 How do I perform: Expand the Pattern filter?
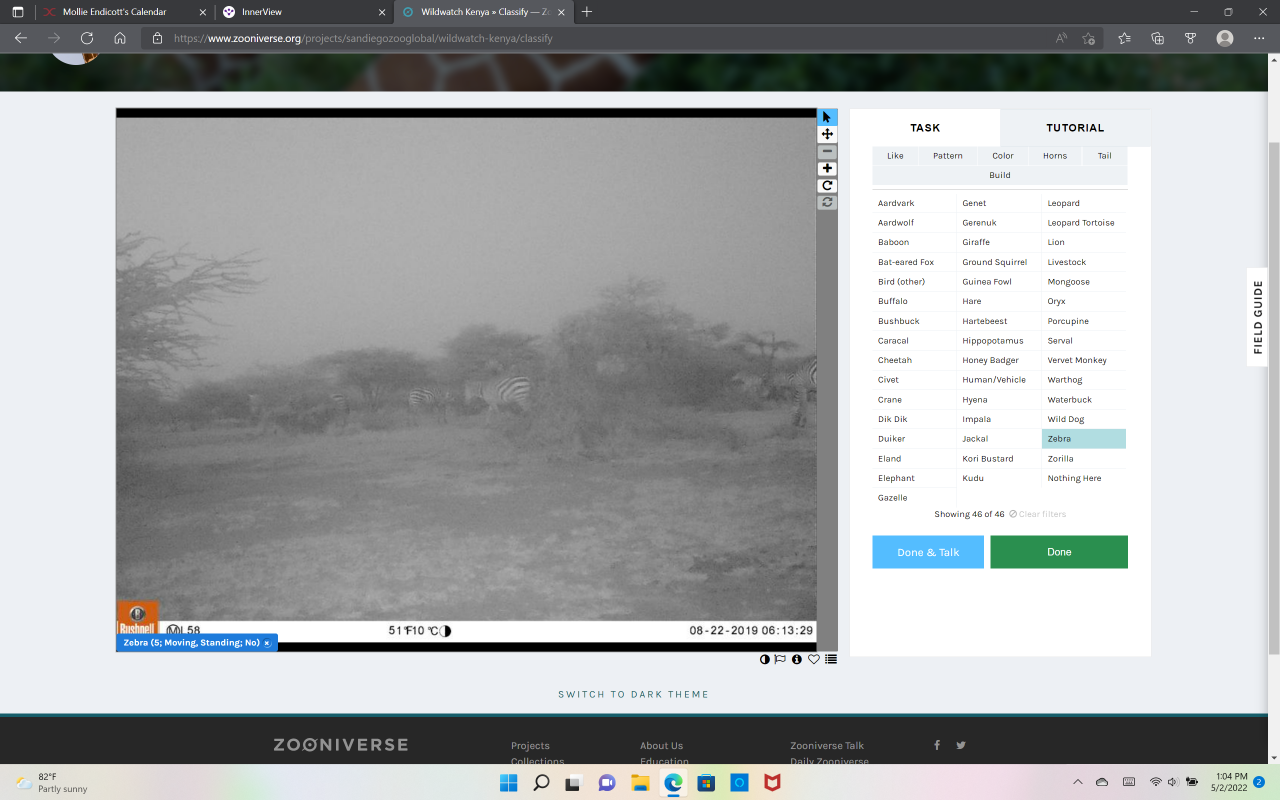(947, 156)
